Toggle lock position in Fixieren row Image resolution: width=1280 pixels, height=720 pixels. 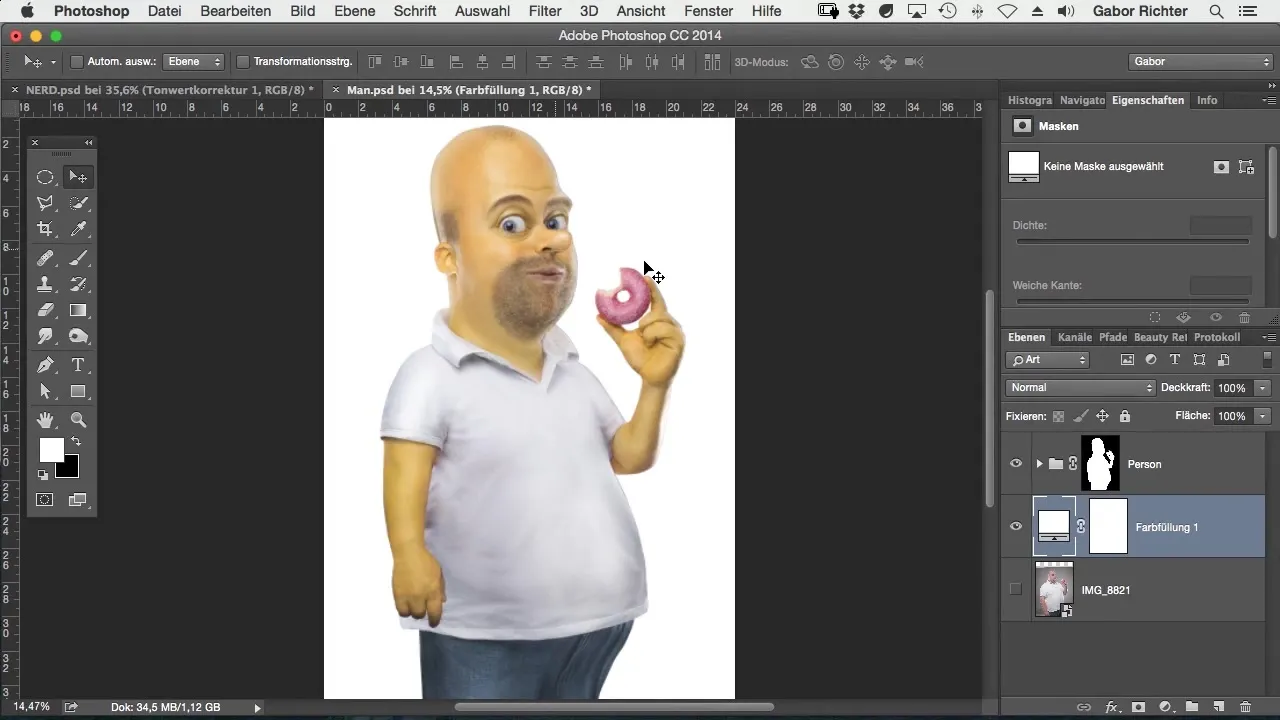(1102, 416)
